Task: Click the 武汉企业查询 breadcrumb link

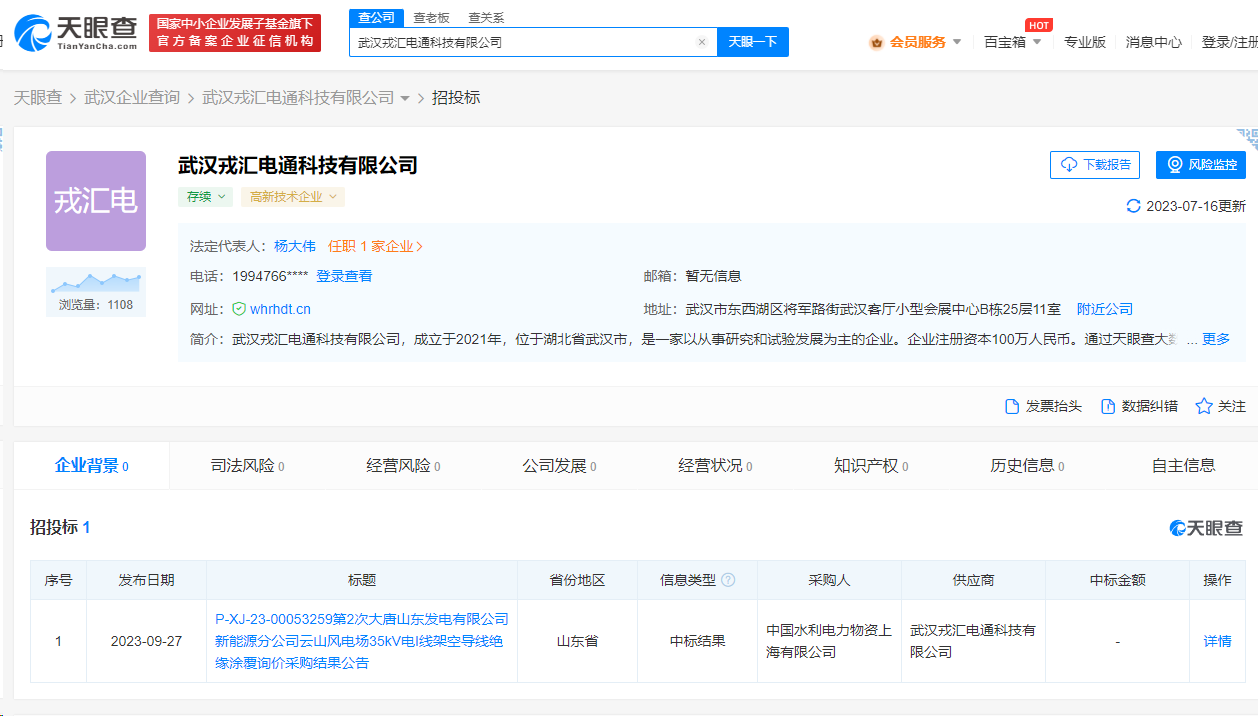Action: click(132, 98)
